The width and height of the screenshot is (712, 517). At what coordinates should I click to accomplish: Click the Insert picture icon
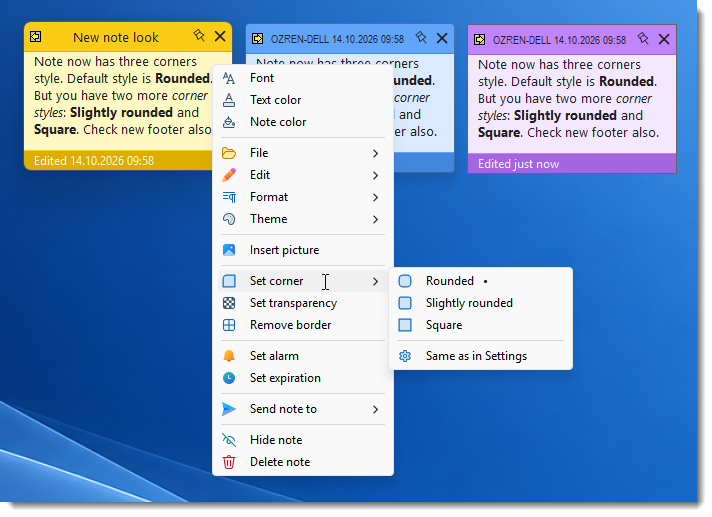[229, 250]
